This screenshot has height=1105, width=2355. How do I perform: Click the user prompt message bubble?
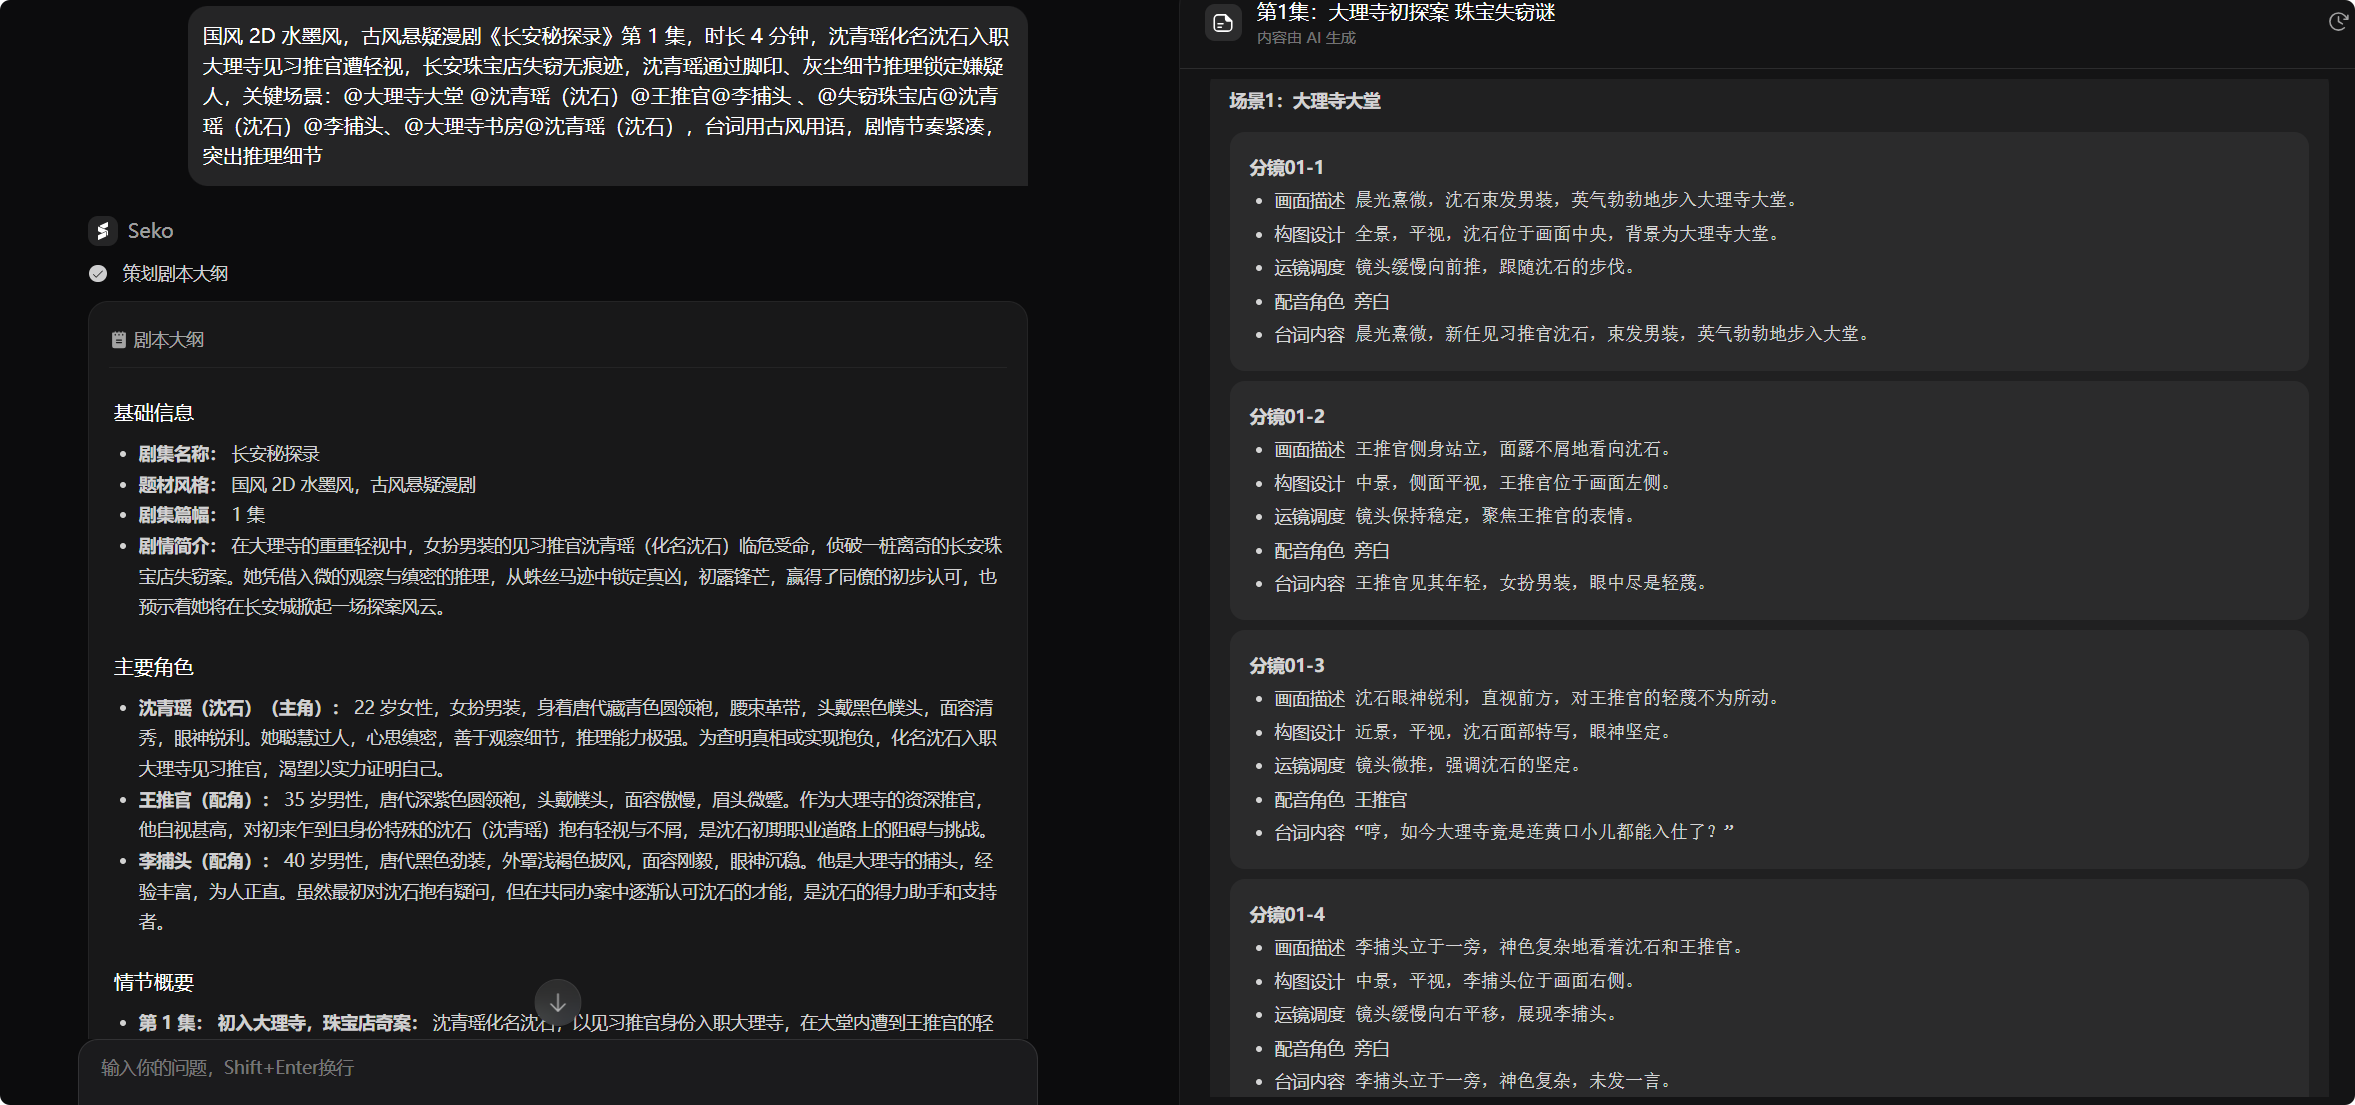(x=606, y=96)
